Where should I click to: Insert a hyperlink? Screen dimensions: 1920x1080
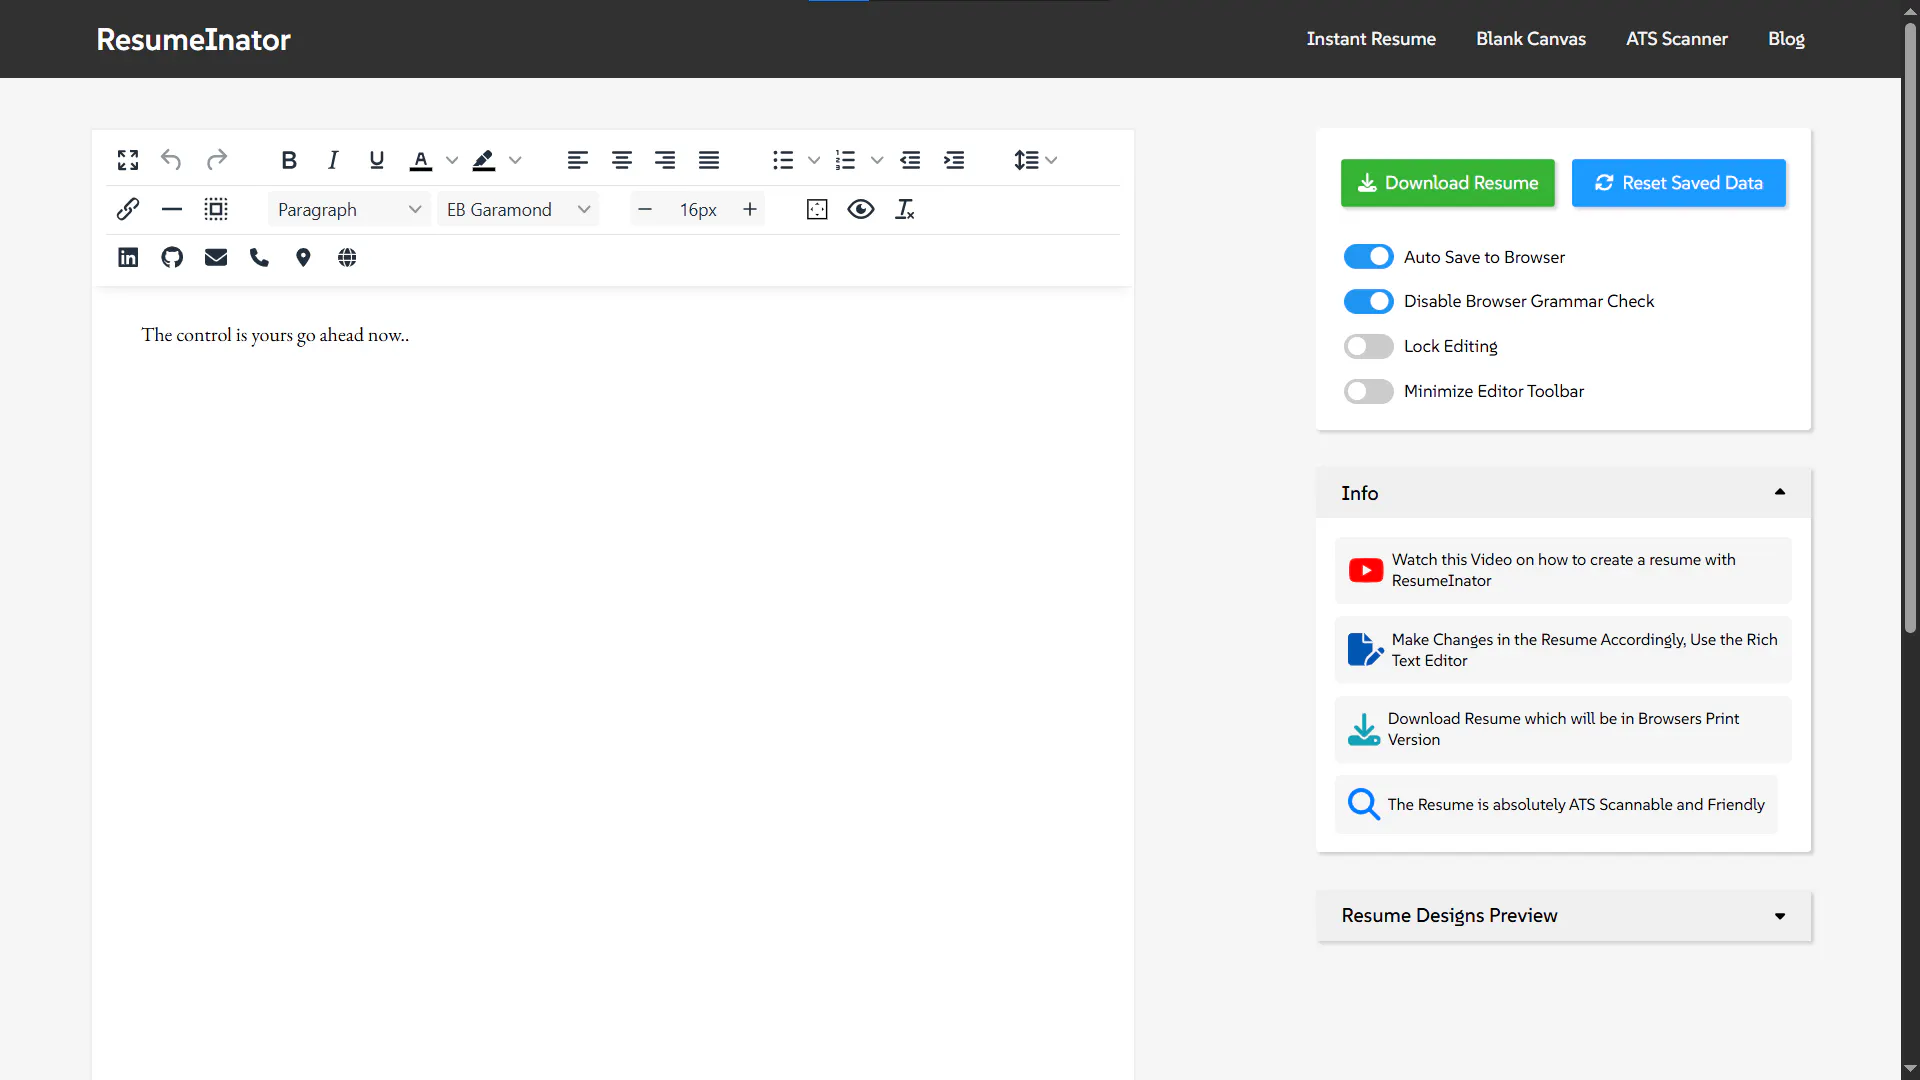[x=128, y=209]
